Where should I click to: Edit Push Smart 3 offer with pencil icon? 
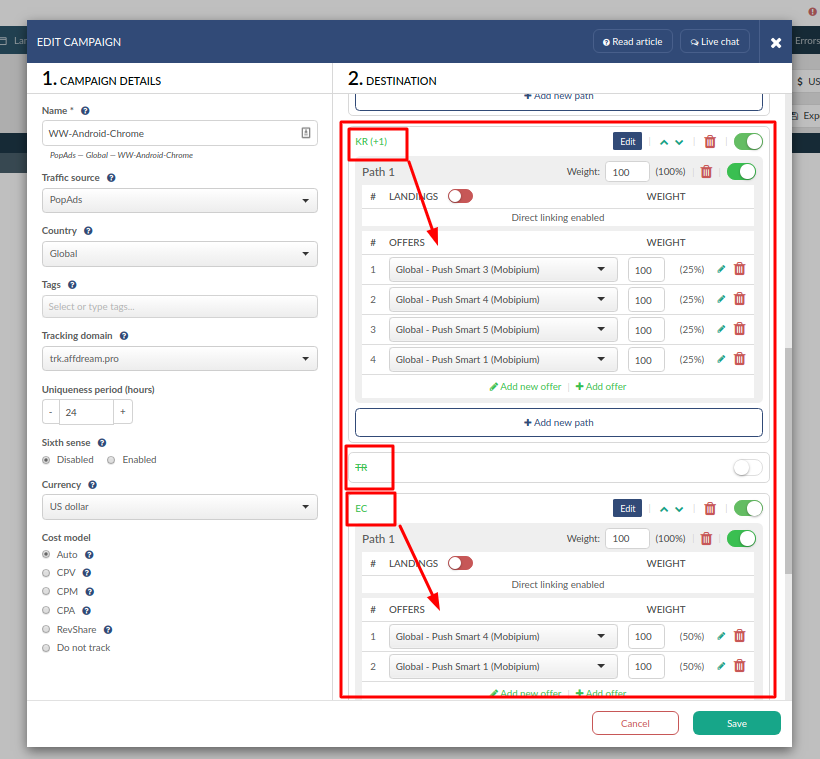click(722, 269)
